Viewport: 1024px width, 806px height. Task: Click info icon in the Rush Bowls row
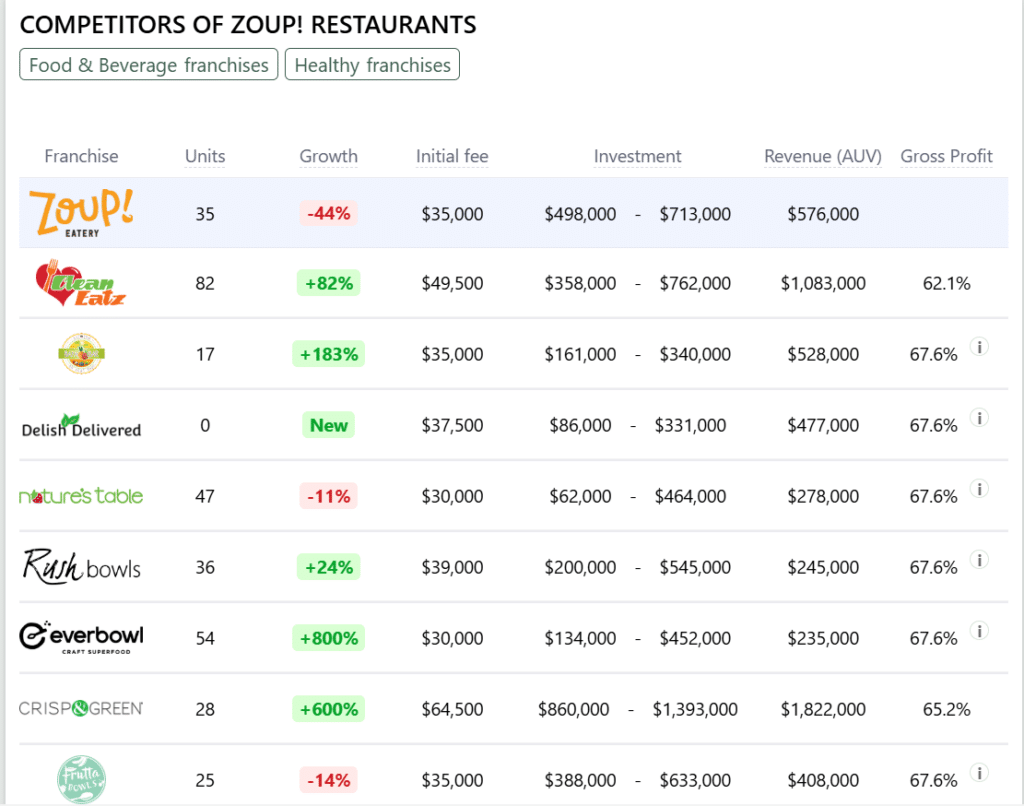pos(979,560)
